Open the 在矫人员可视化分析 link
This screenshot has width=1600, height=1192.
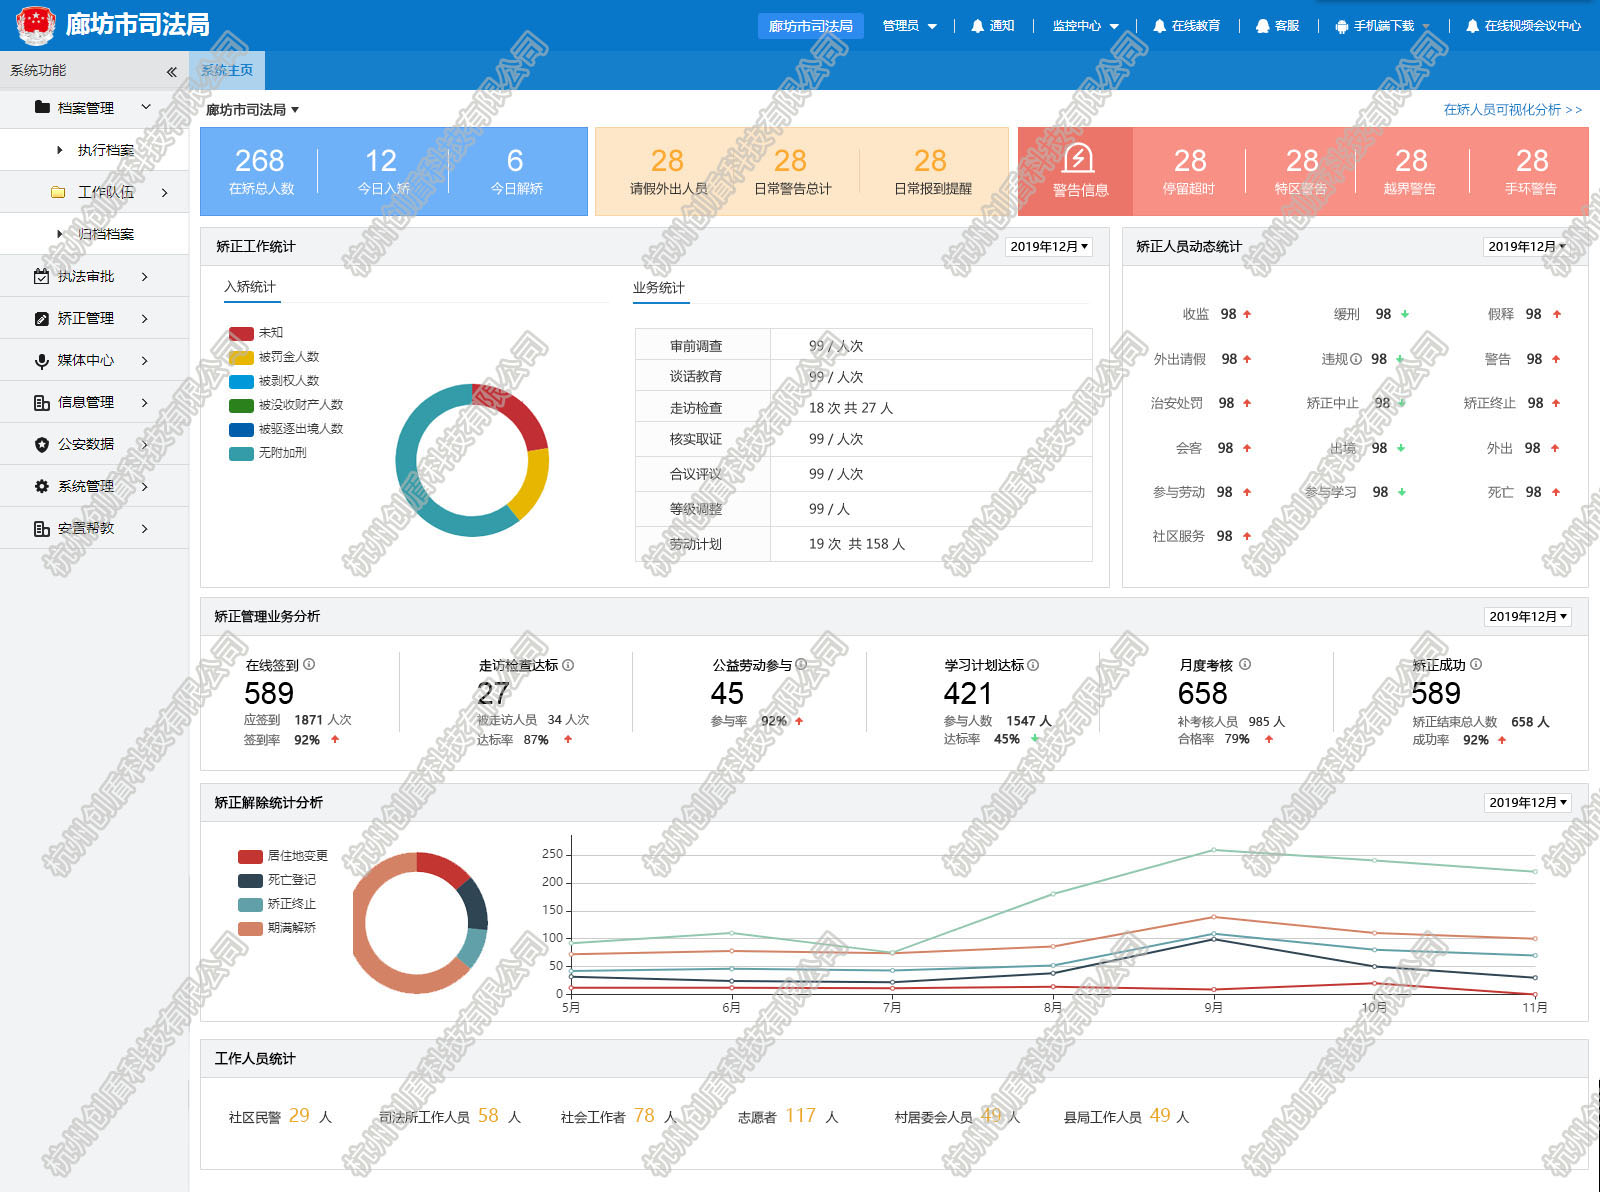coord(1512,110)
